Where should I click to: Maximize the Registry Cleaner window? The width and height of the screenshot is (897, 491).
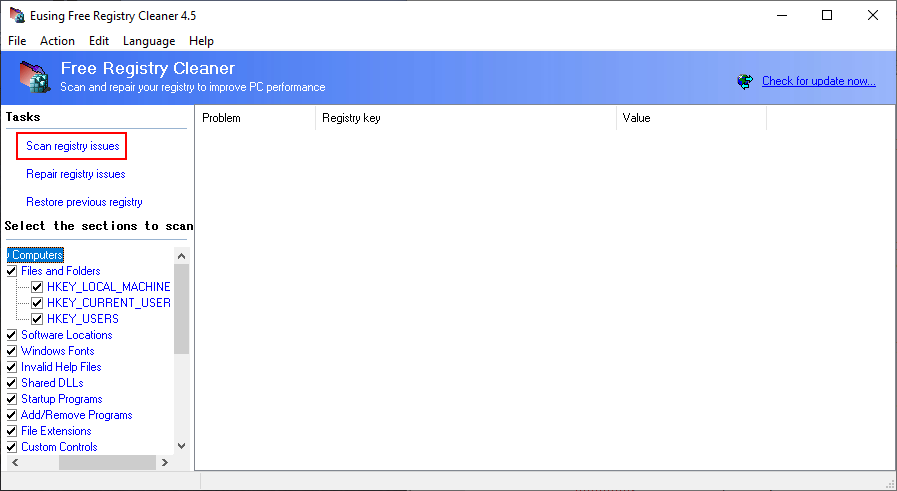[x=827, y=15]
